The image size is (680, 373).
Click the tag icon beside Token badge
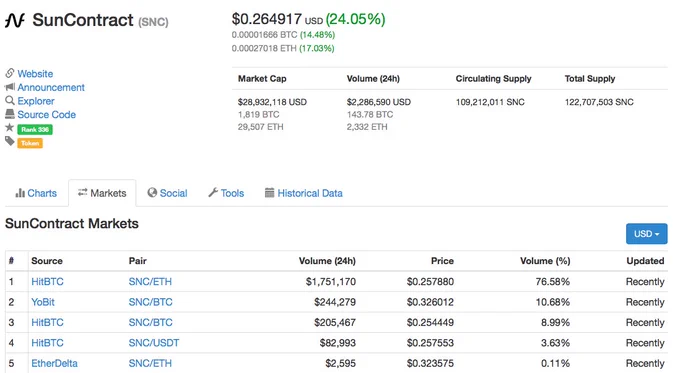[10, 141]
